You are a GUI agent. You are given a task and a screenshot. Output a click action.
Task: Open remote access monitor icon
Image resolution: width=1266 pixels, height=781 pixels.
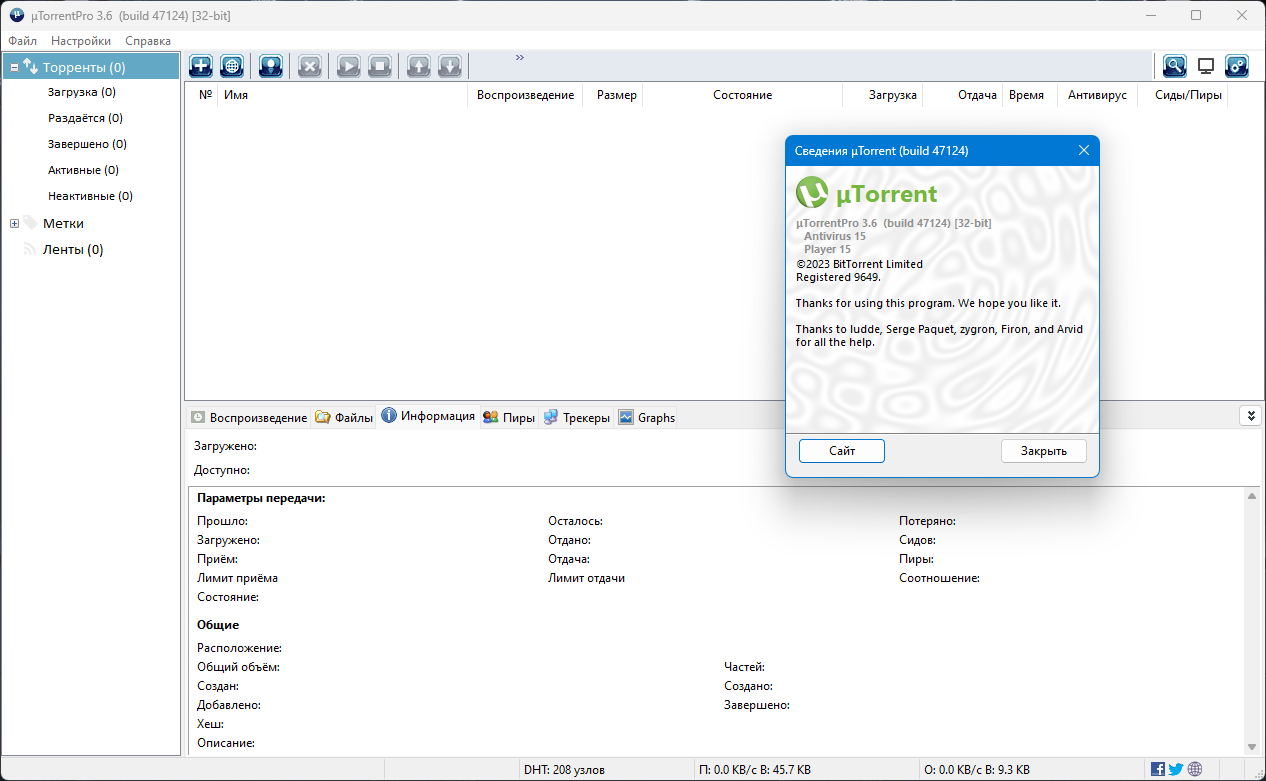coord(1206,66)
